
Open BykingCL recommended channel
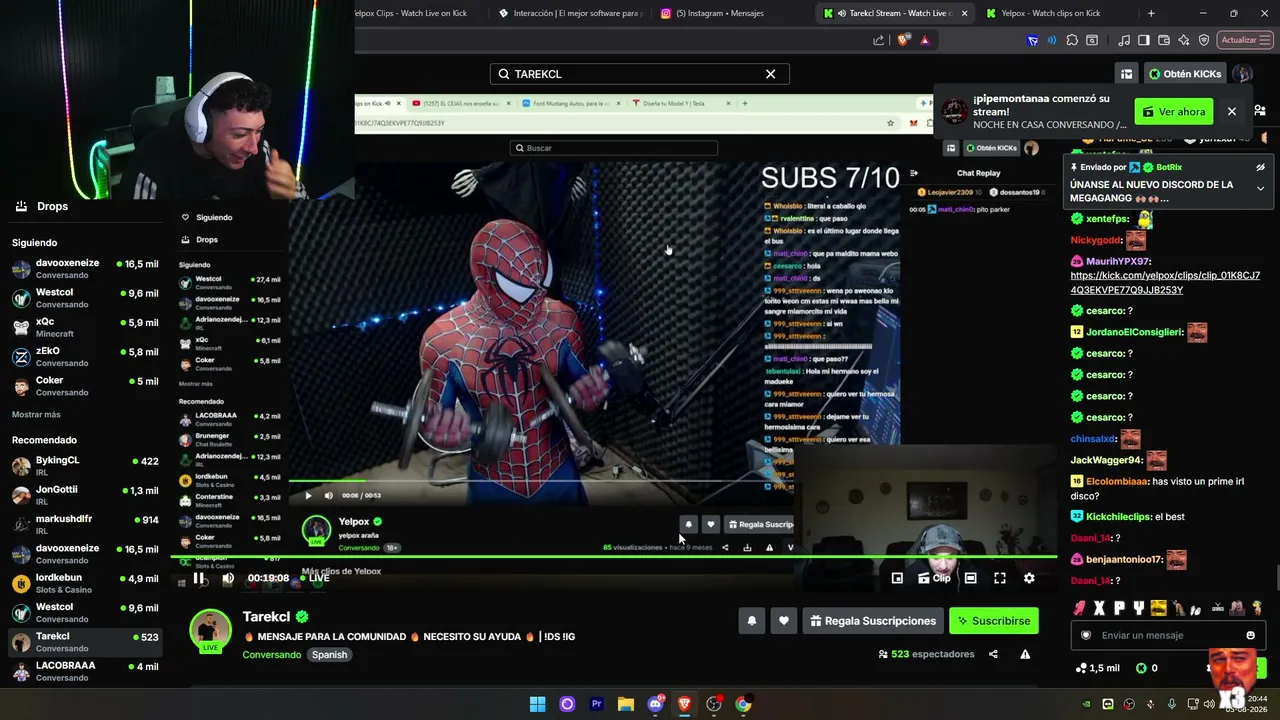pyautogui.click(x=85, y=466)
